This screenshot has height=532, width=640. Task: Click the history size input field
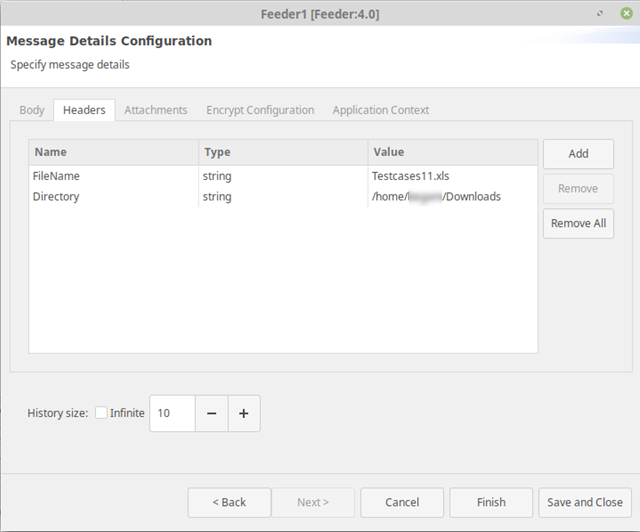(x=171, y=413)
